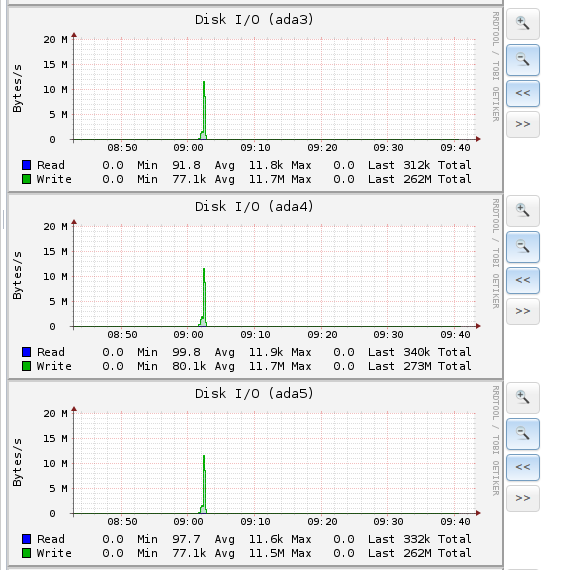This screenshot has height=570, width=562.
Task: Click the 08:50 time label on ada5 graph
Action: click(123, 521)
